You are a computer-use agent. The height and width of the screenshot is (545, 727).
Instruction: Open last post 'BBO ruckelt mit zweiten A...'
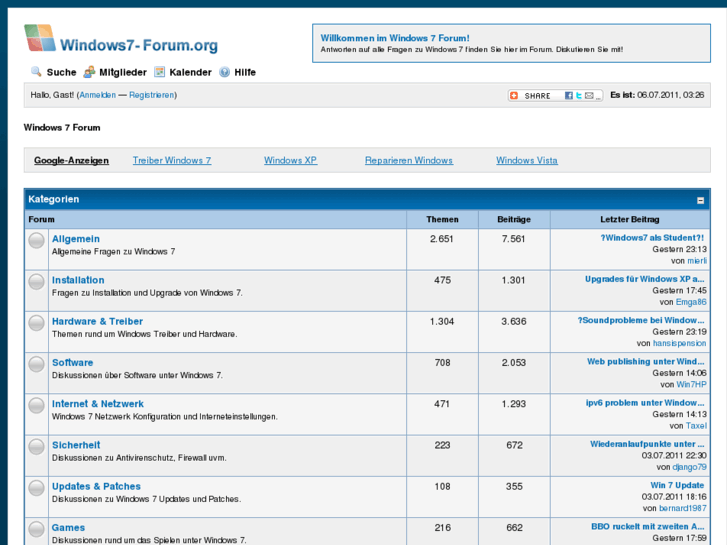pos(648,527)
